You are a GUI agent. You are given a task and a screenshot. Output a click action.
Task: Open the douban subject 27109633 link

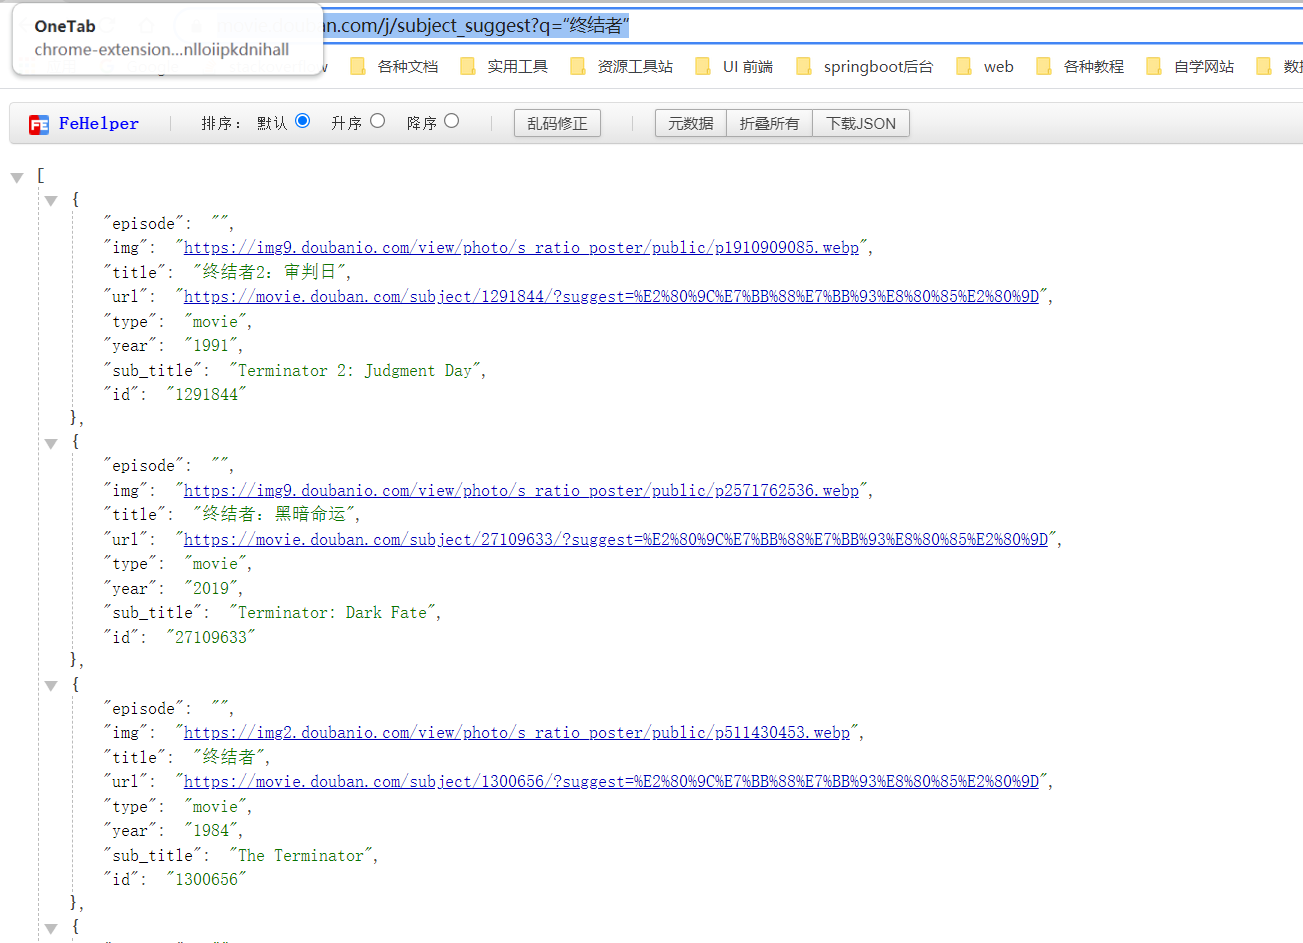coord(616,540)
